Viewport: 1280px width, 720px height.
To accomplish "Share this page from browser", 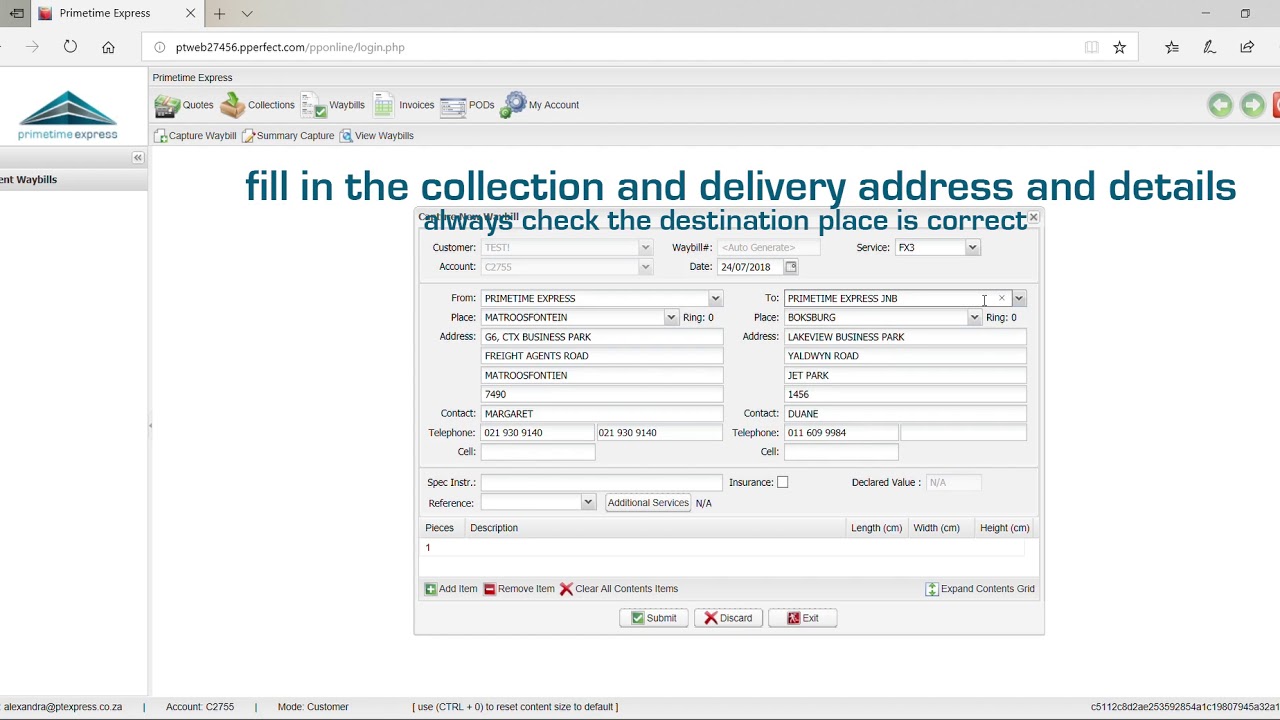I will point(1247,47).
